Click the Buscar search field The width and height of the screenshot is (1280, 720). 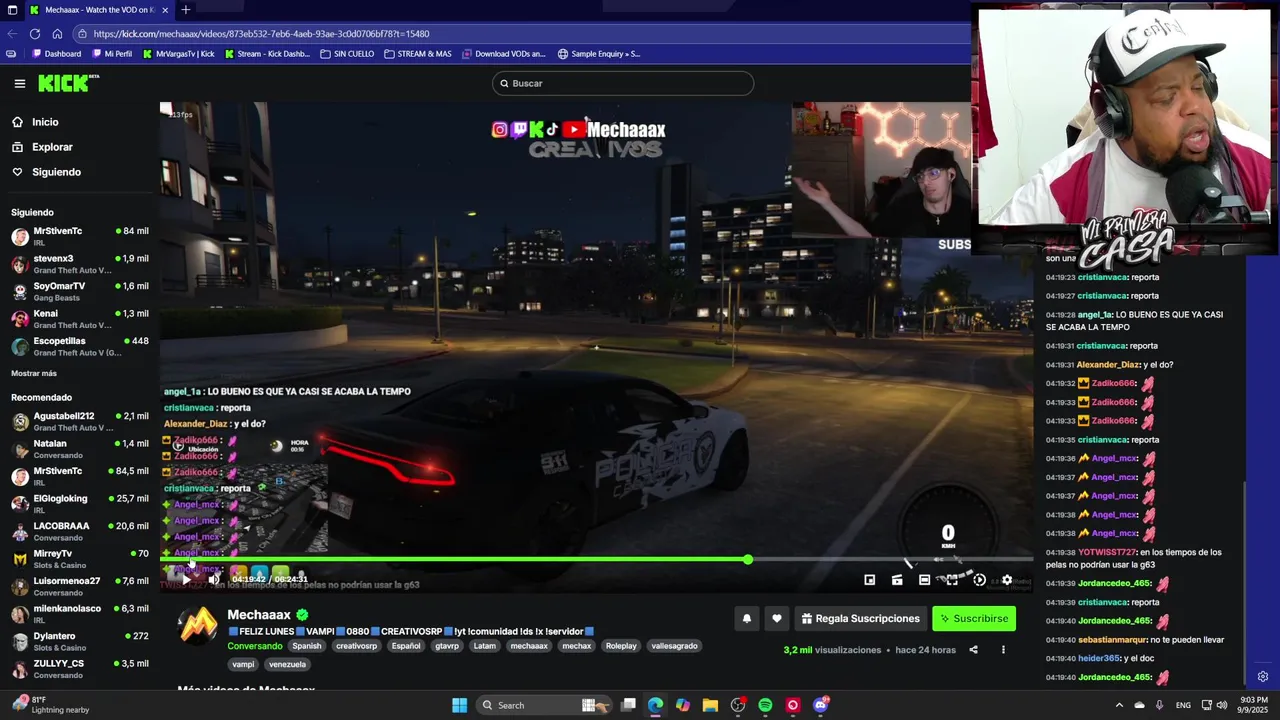(622, 83)
